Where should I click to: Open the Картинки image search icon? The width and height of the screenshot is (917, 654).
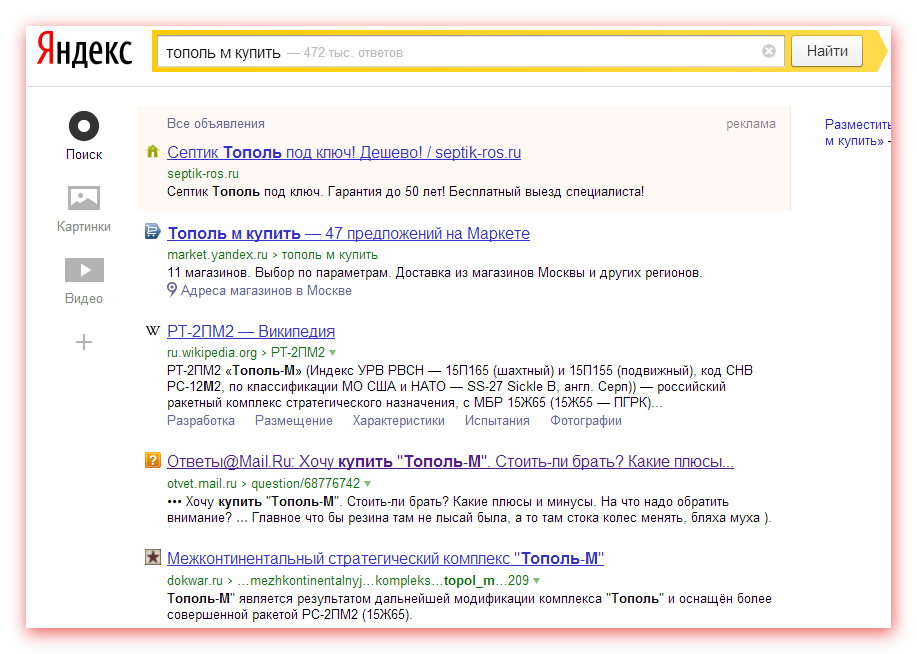[84, 198]
